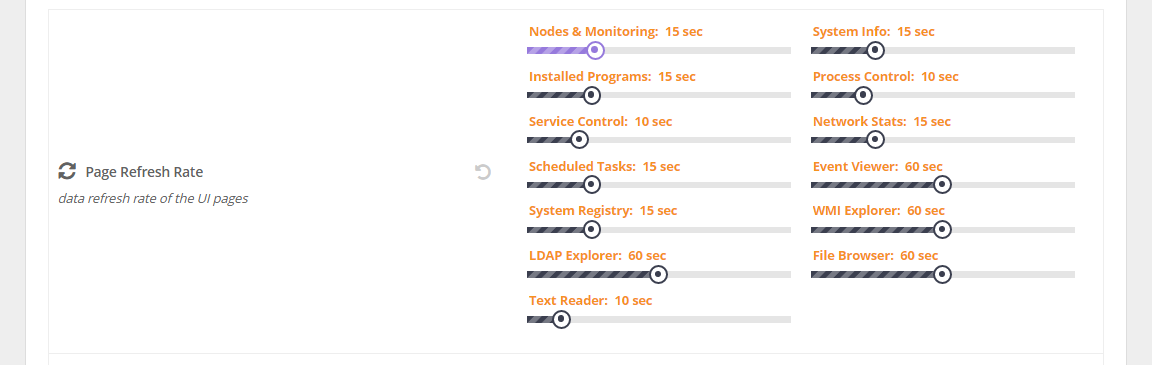The width and height of the screenshot is (1152, 365).
Task: Click the WMI Explorer slider handle
Action: [942, 229]
